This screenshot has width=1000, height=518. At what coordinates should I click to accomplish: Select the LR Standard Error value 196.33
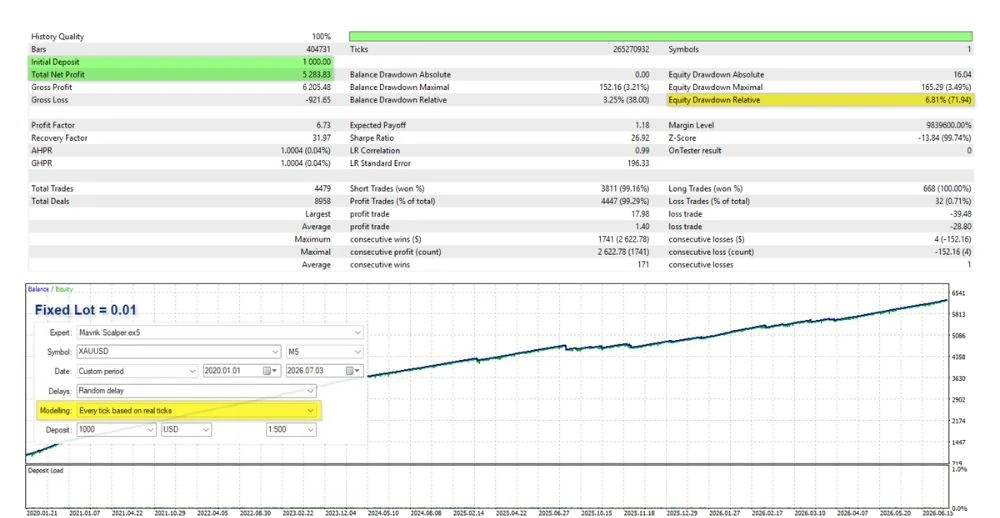tap(639, 163)
